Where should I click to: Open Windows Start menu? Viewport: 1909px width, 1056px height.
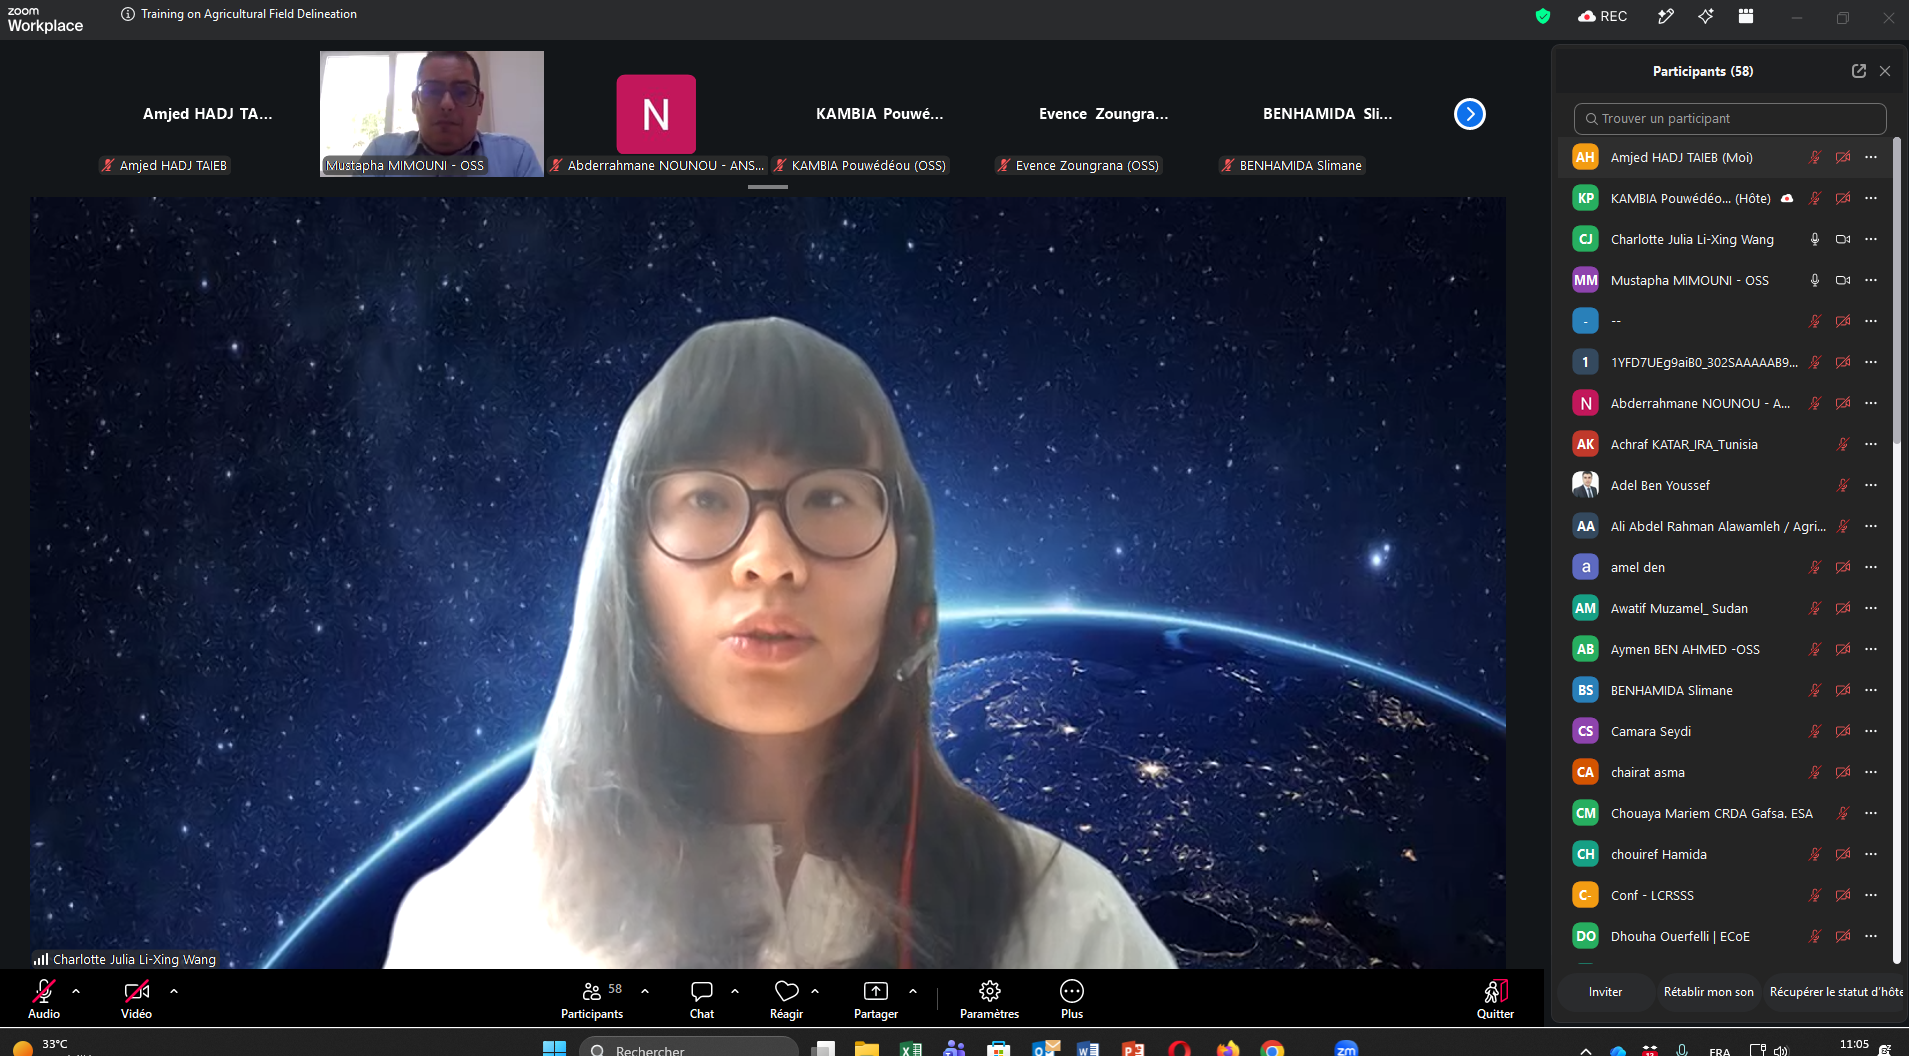coord(554,1048)
